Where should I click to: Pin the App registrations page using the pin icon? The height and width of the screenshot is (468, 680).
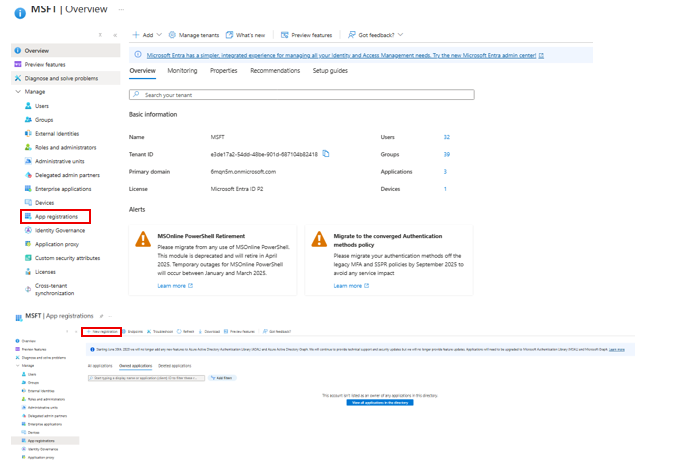pyautogui.click(x=101, y=316)
